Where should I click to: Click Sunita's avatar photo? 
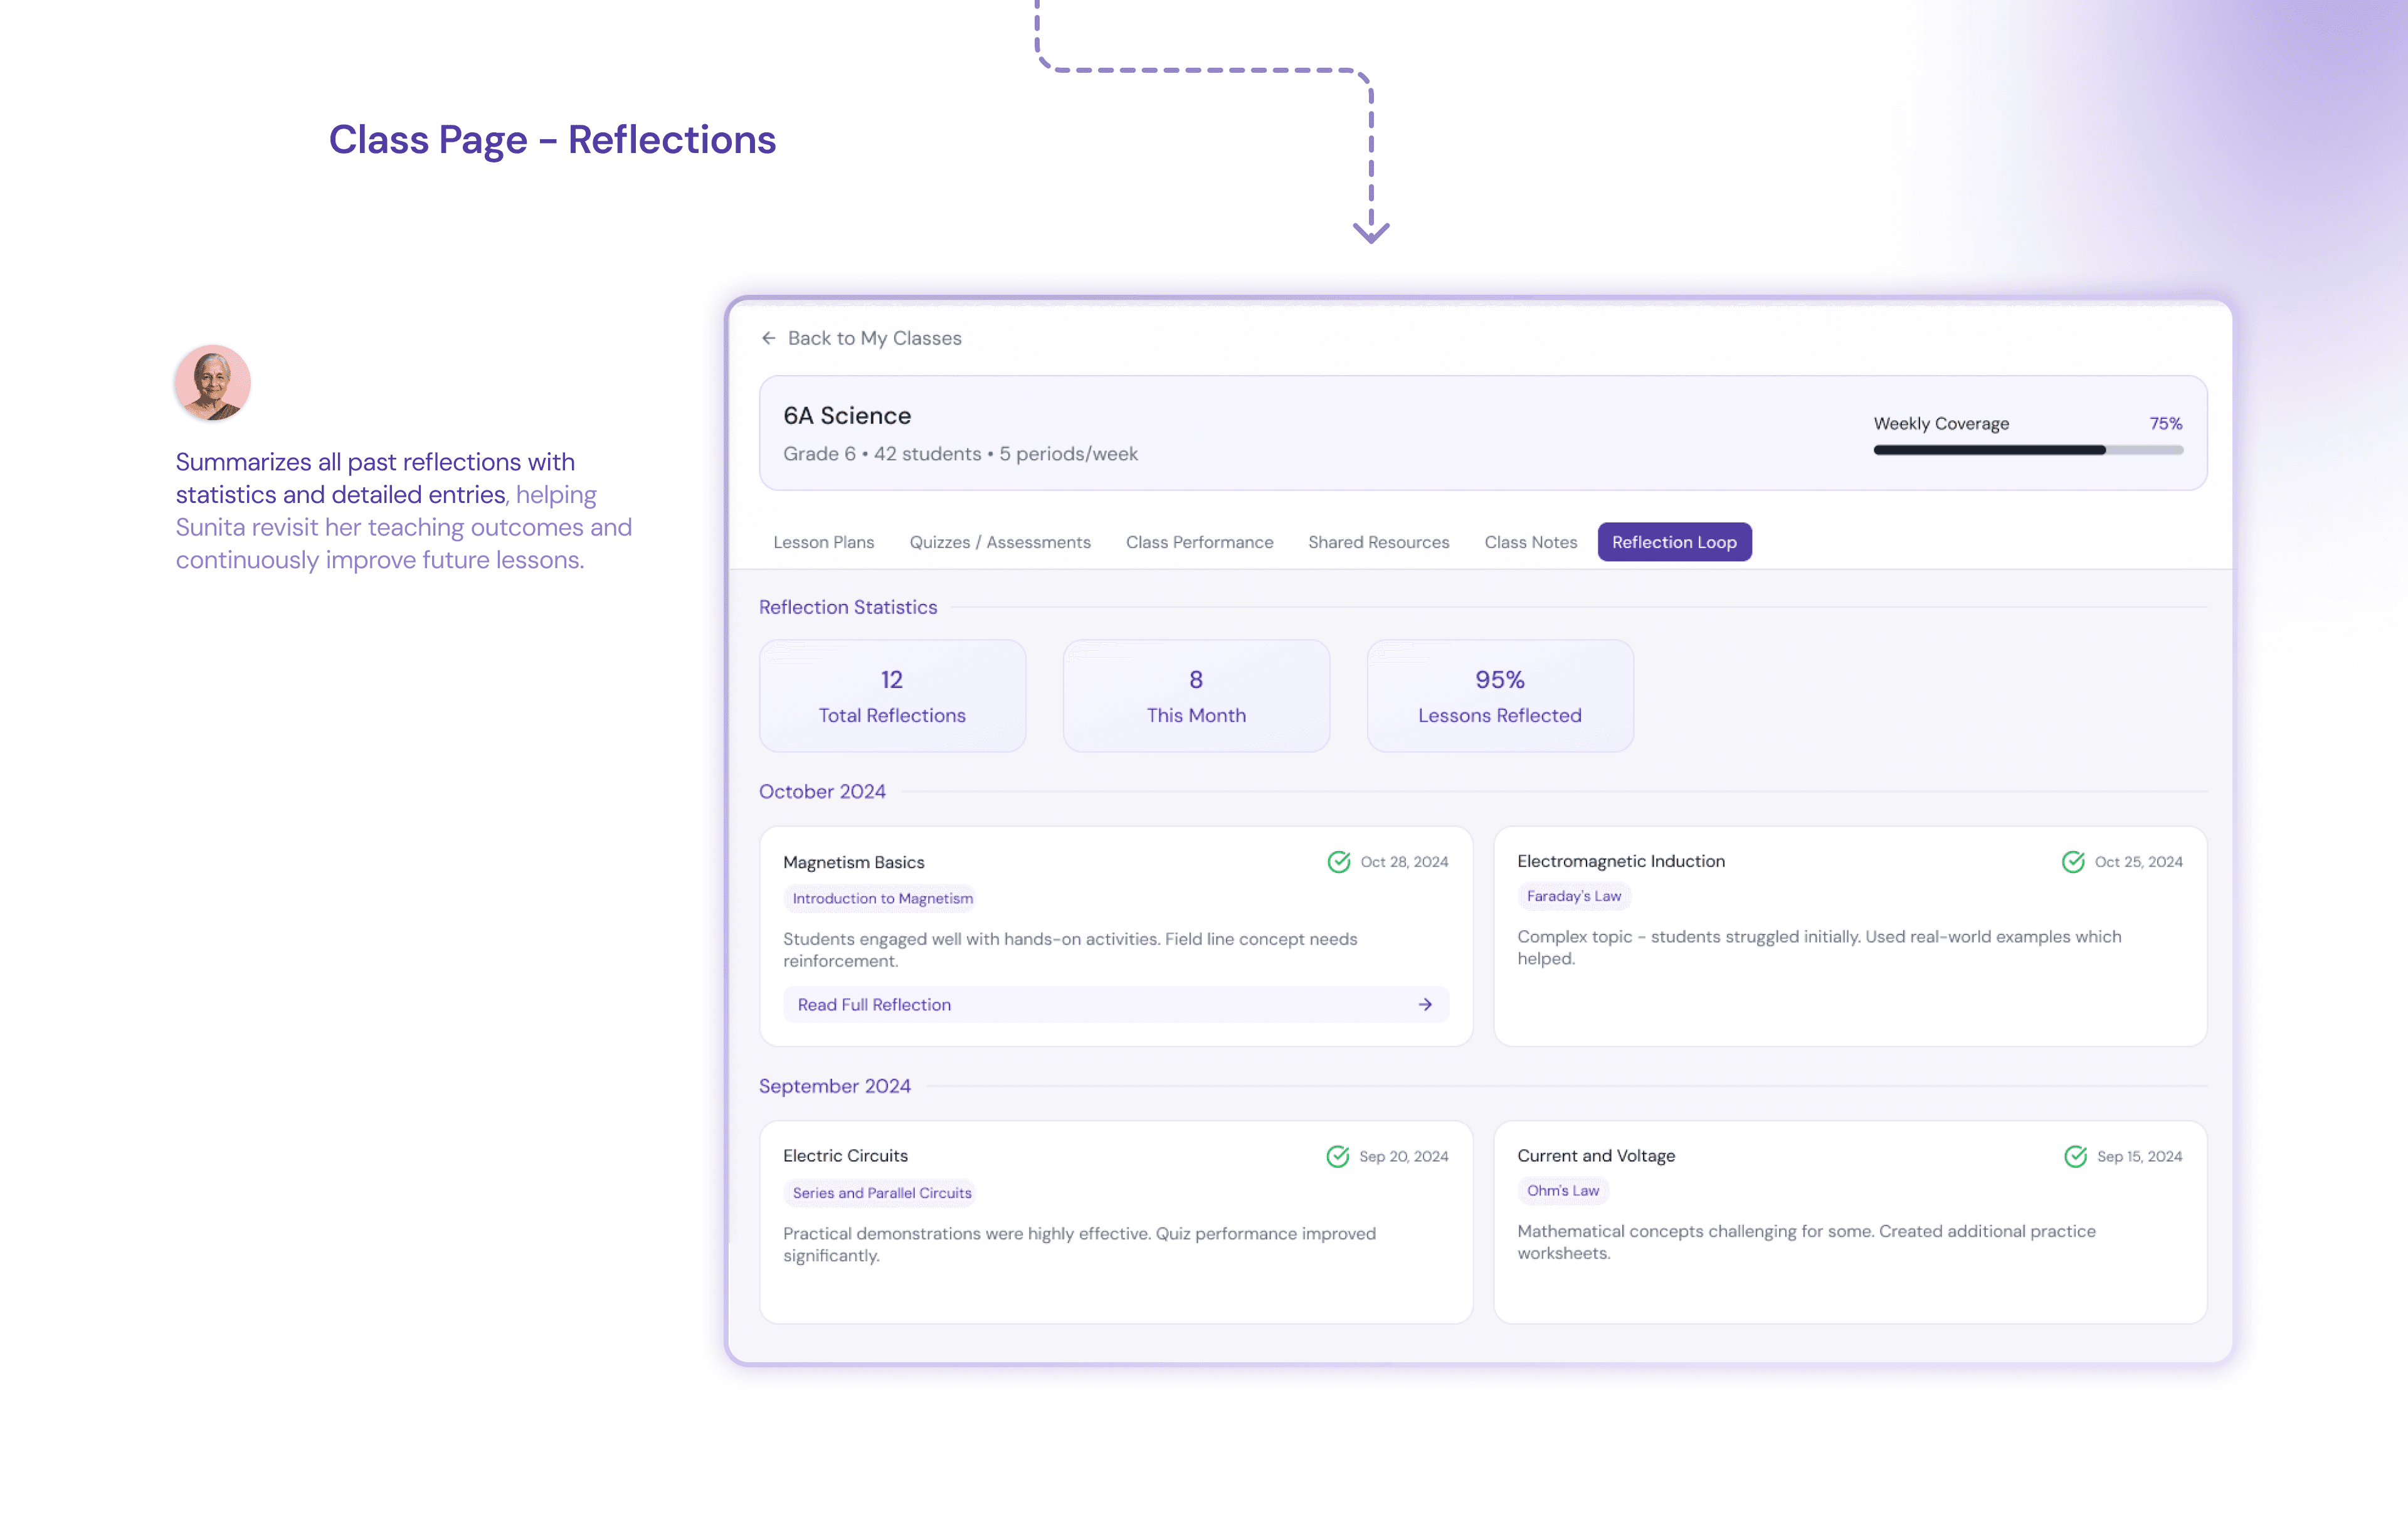(212, 383)
